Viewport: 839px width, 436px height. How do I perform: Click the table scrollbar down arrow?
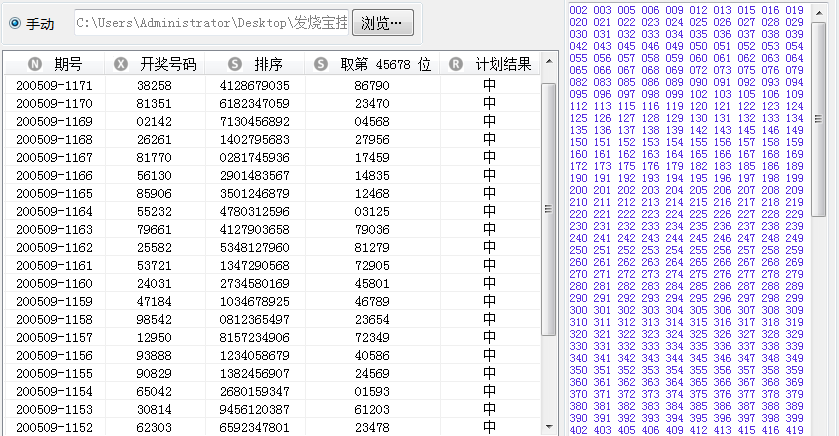[549, 427]
